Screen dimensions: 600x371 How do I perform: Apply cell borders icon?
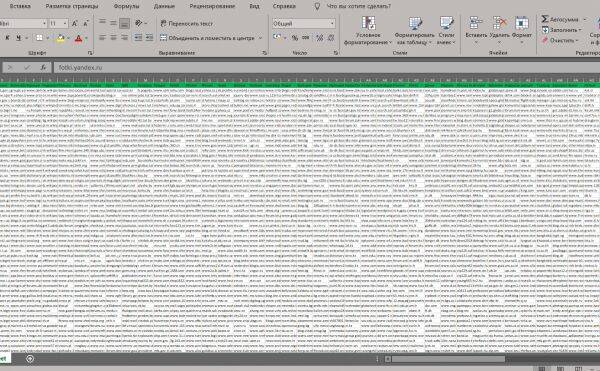tap(39, 38)
